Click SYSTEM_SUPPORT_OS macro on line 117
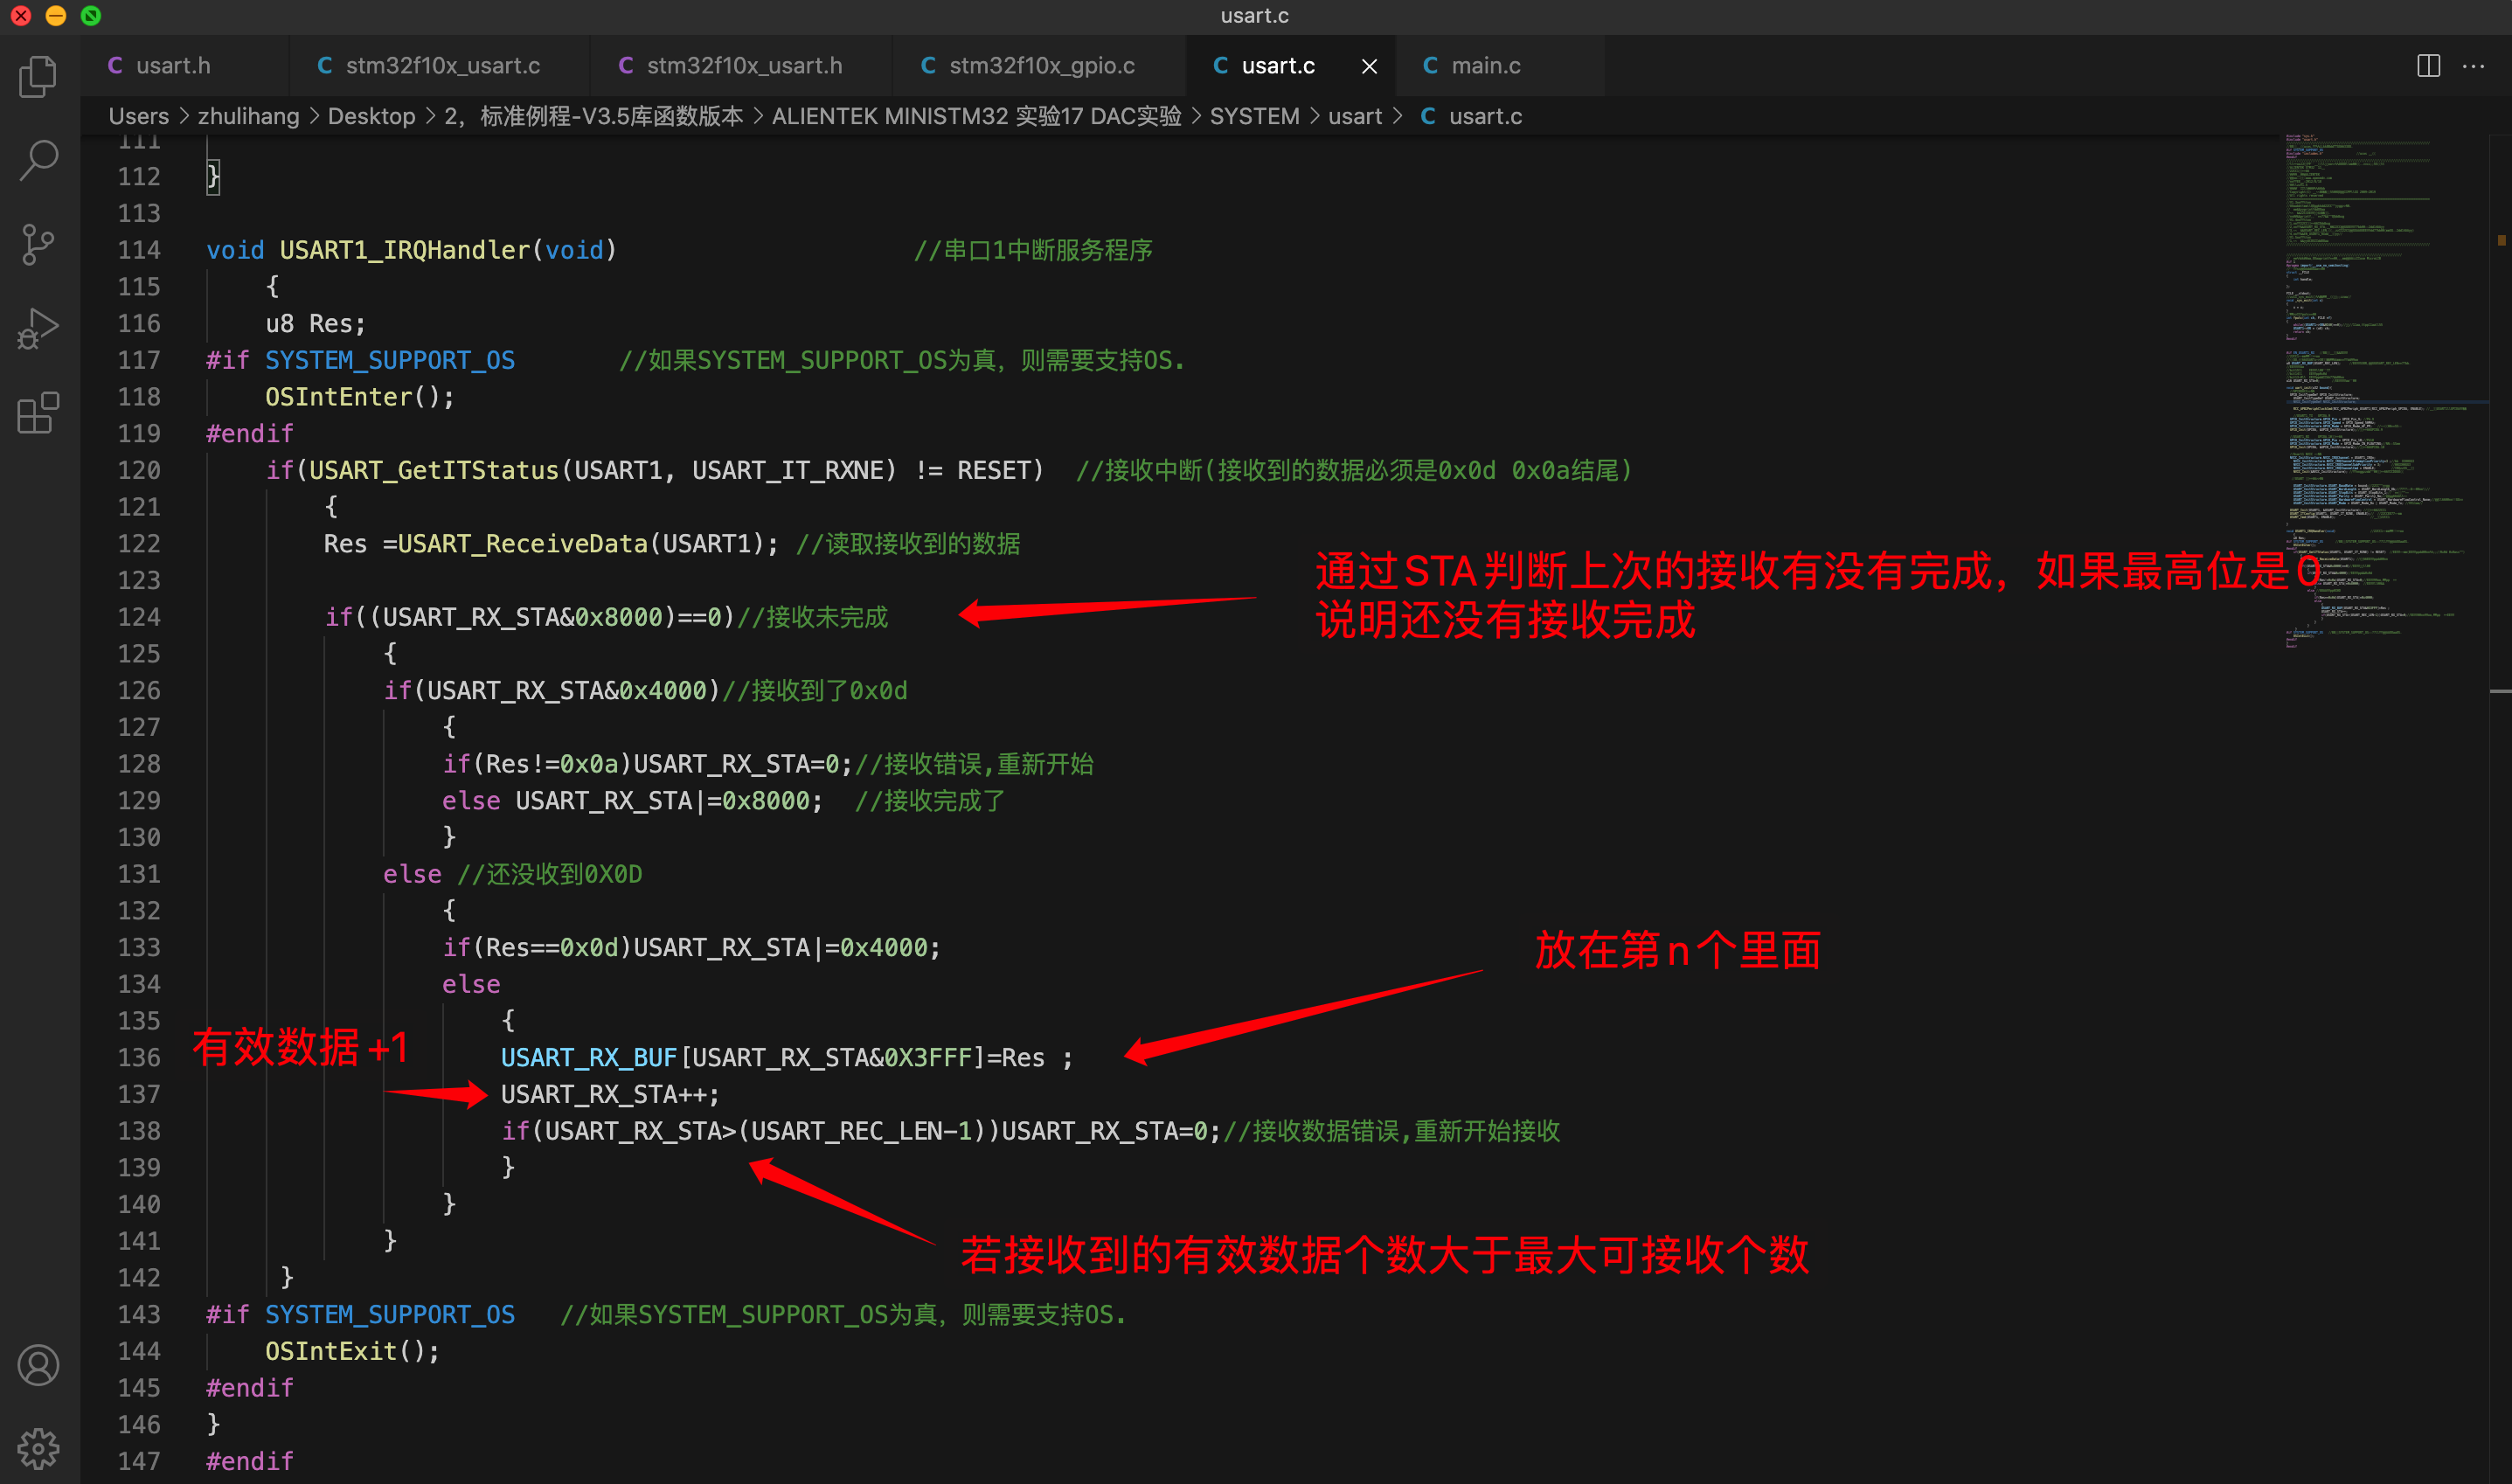Viewport: 2512px width, 1484px height. 390,360
